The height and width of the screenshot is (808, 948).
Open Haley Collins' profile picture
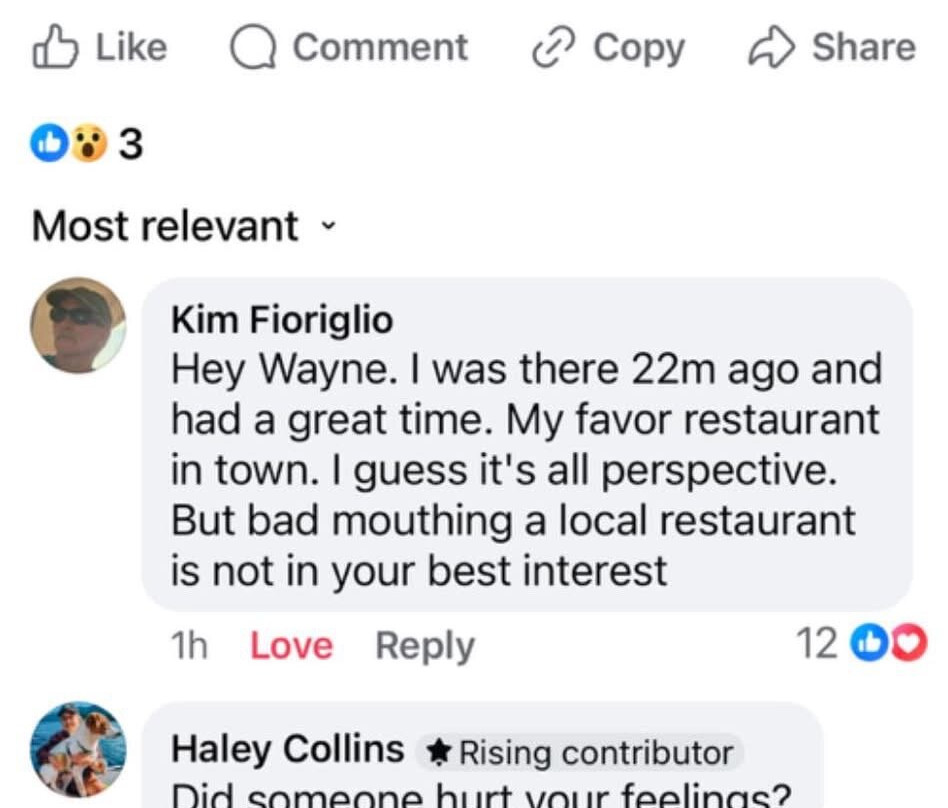coord(78,750)
